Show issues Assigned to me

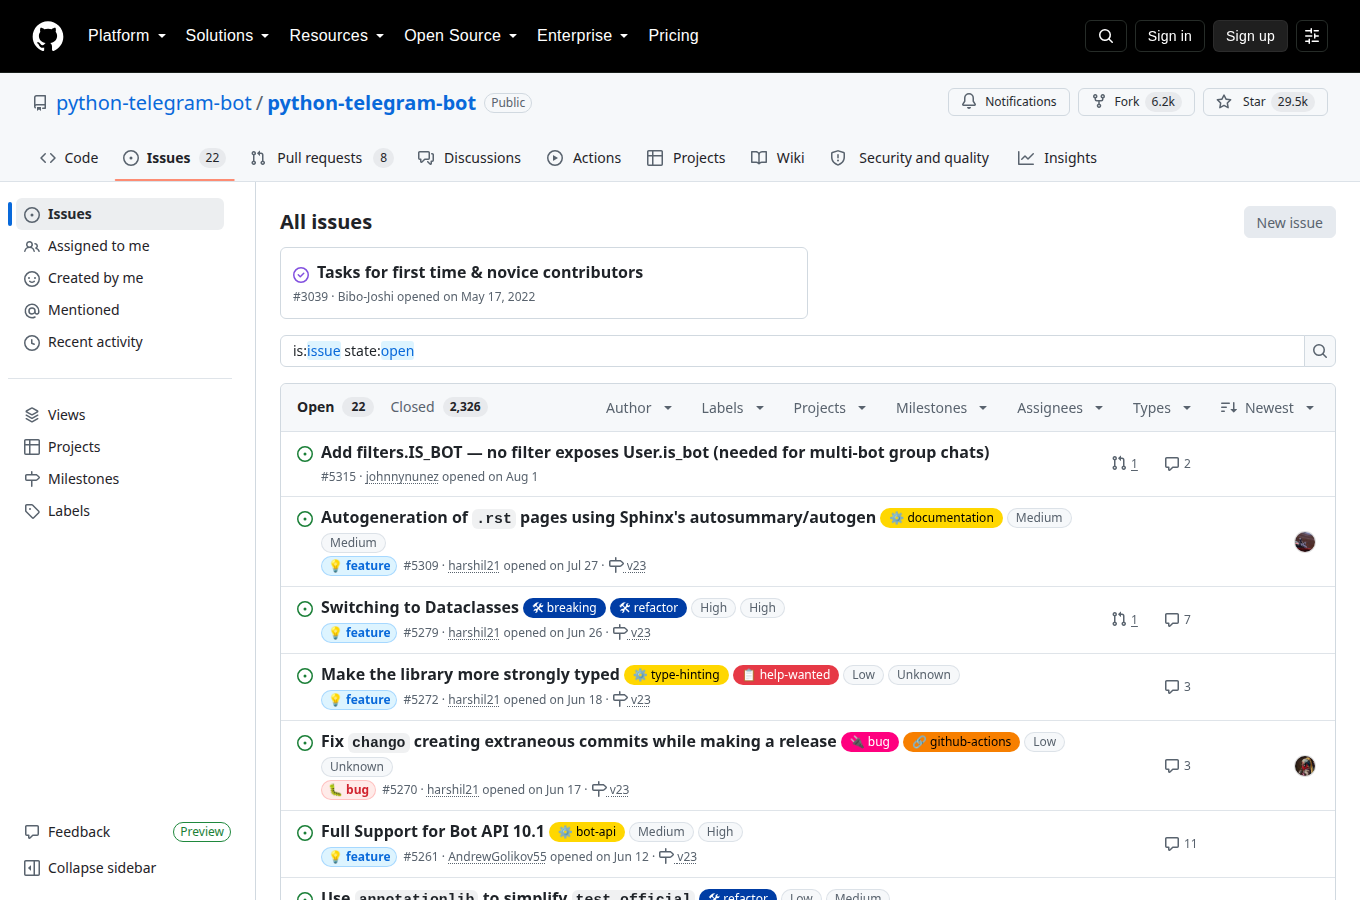pos(120,246)
